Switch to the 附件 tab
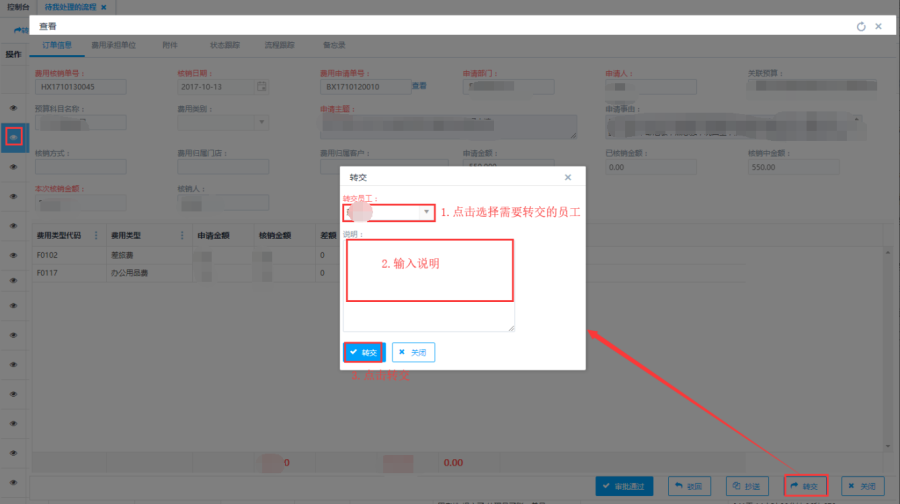 [169, 45]
